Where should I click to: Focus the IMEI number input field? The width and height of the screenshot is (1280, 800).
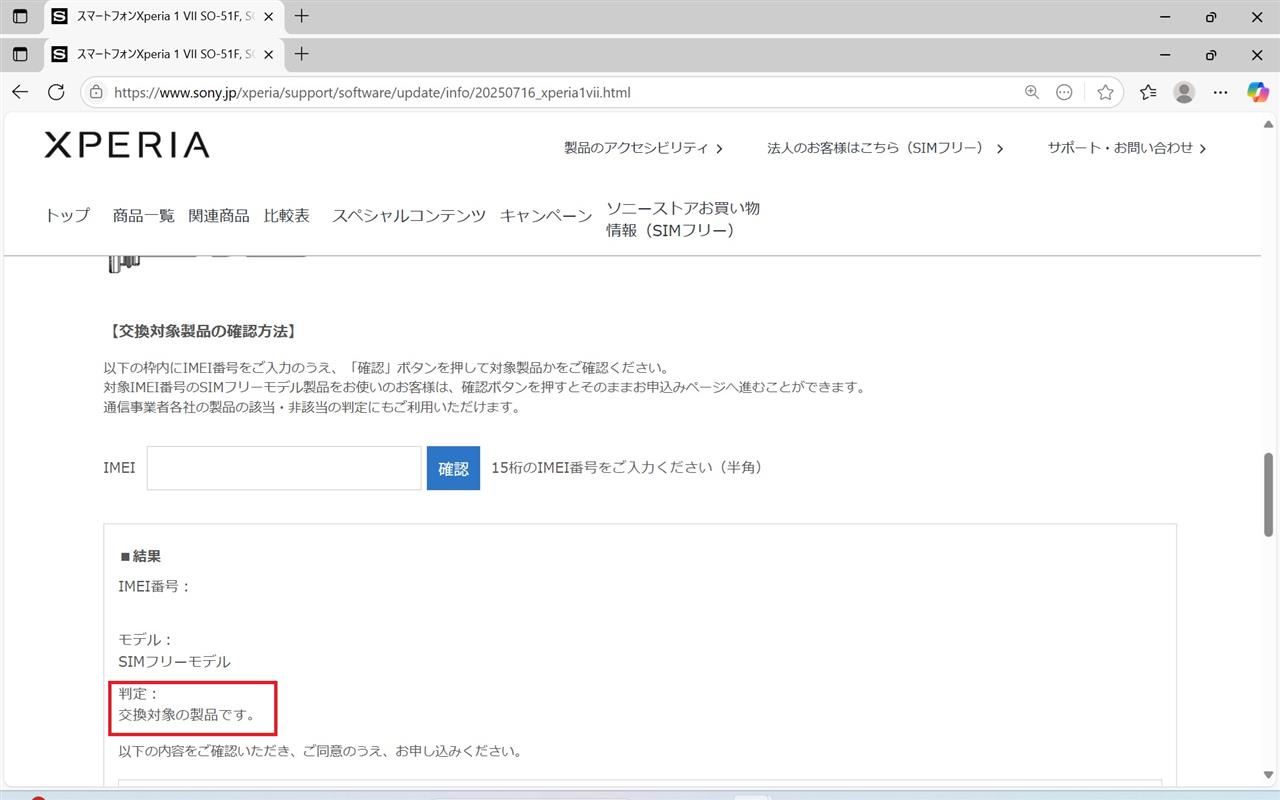(284, 468)
